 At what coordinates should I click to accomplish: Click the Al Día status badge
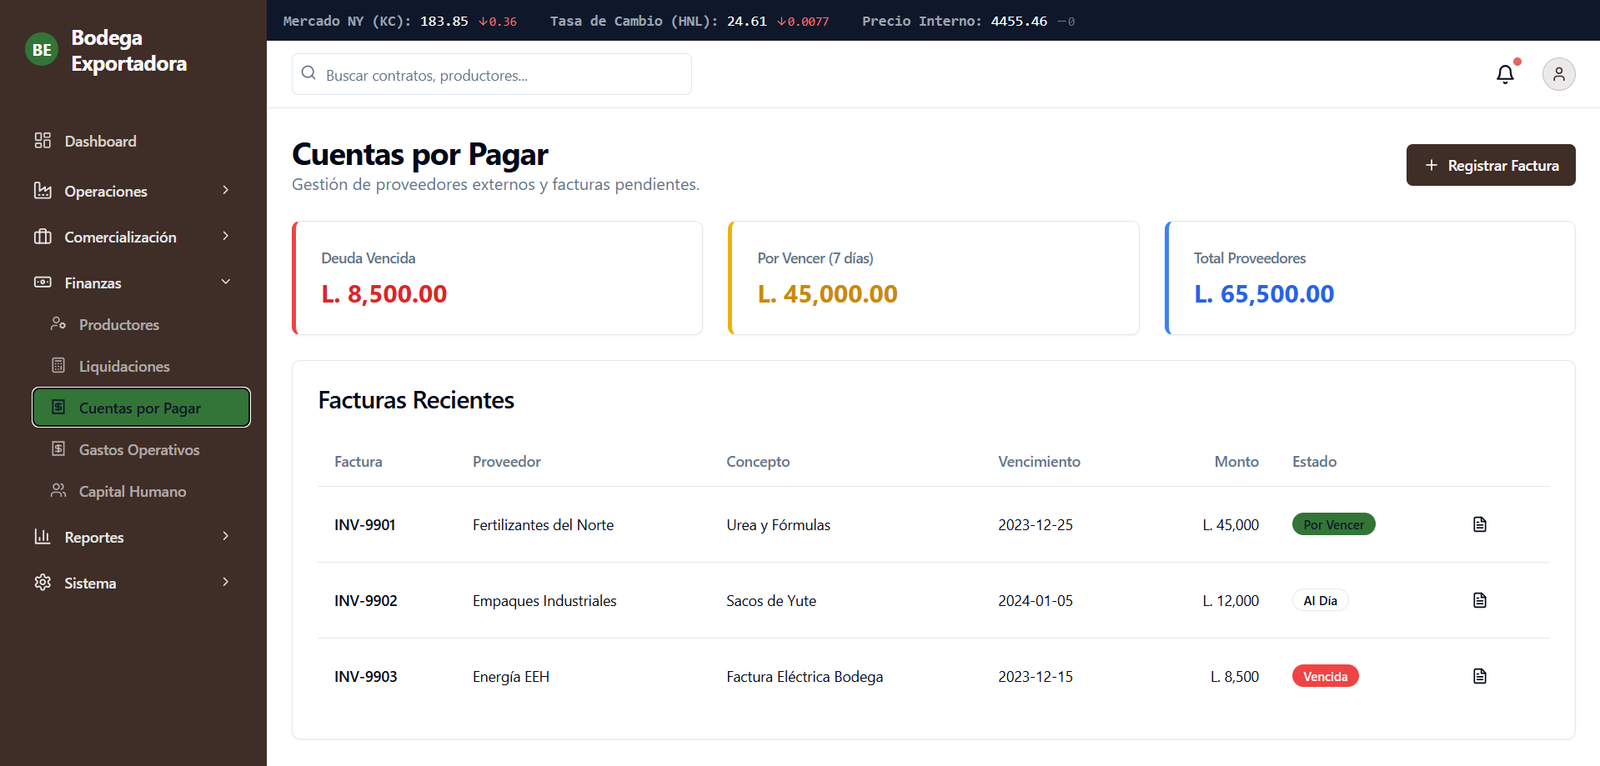[1320, 600]
